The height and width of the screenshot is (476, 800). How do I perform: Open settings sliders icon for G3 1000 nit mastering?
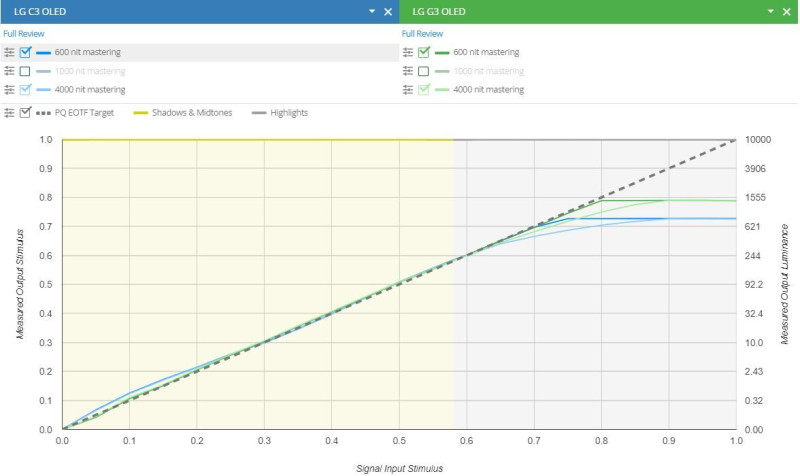pyautogui.click(x=408, y=71)
